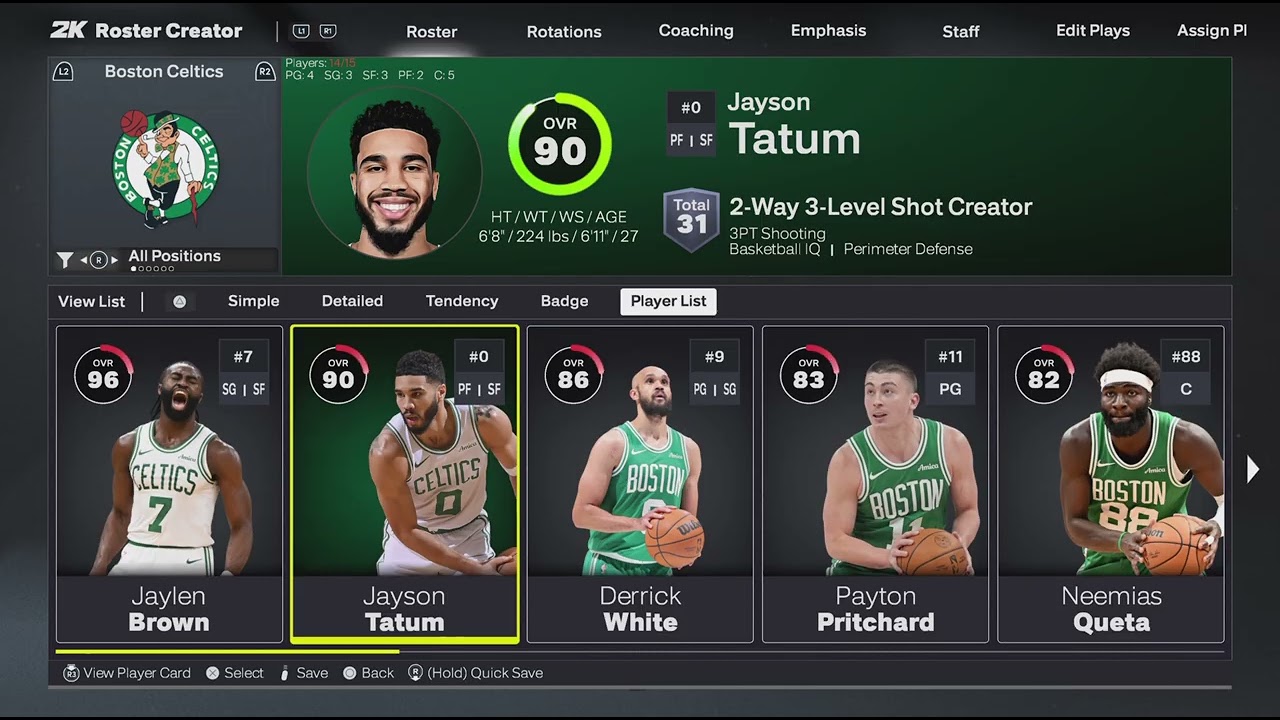Open the Roster tab

pos(432,31)
